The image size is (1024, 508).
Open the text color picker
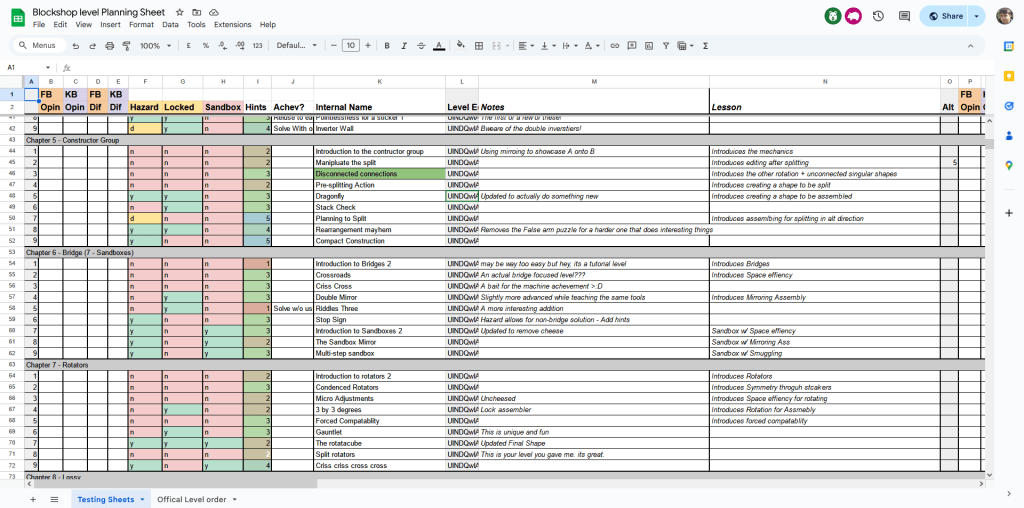pyautogui.click(x=438, y=46)
